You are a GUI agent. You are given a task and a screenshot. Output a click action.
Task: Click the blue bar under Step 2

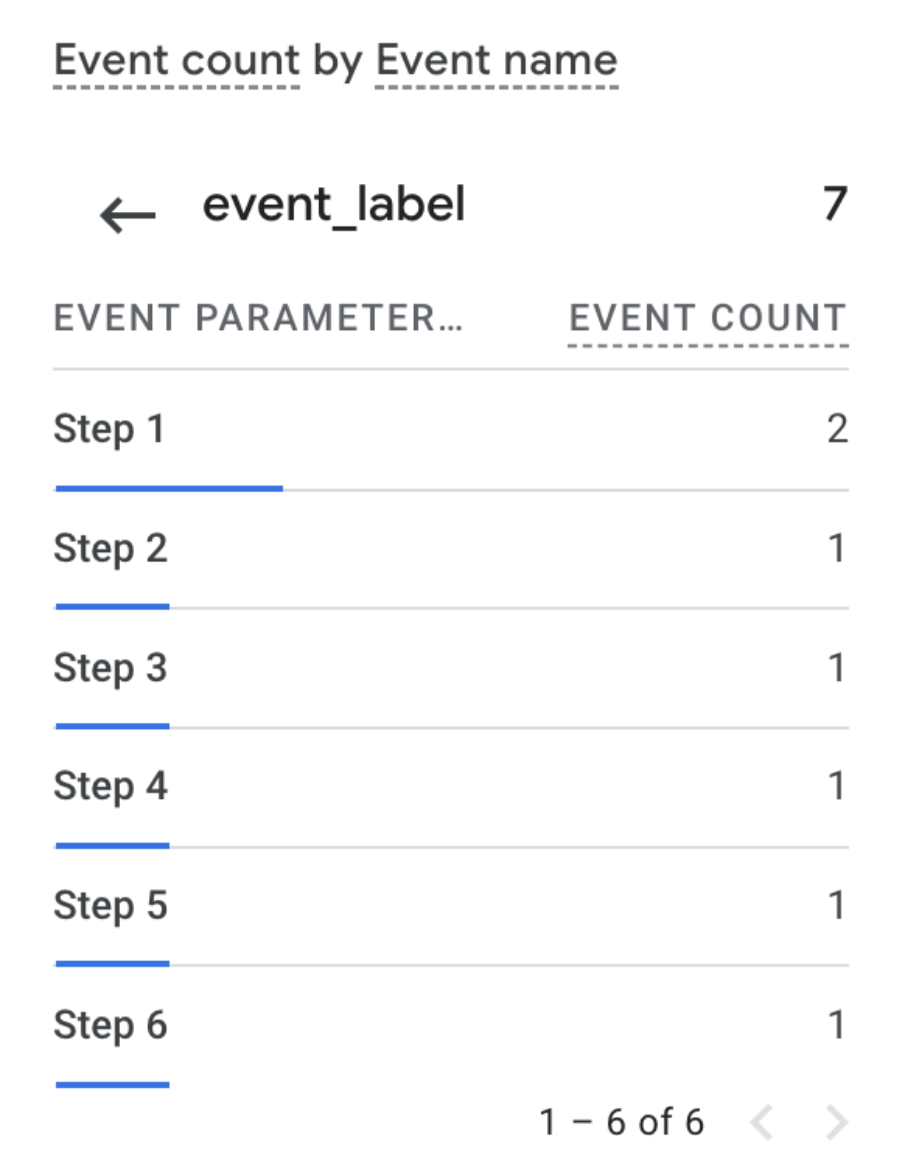click(x=112, y=606)
